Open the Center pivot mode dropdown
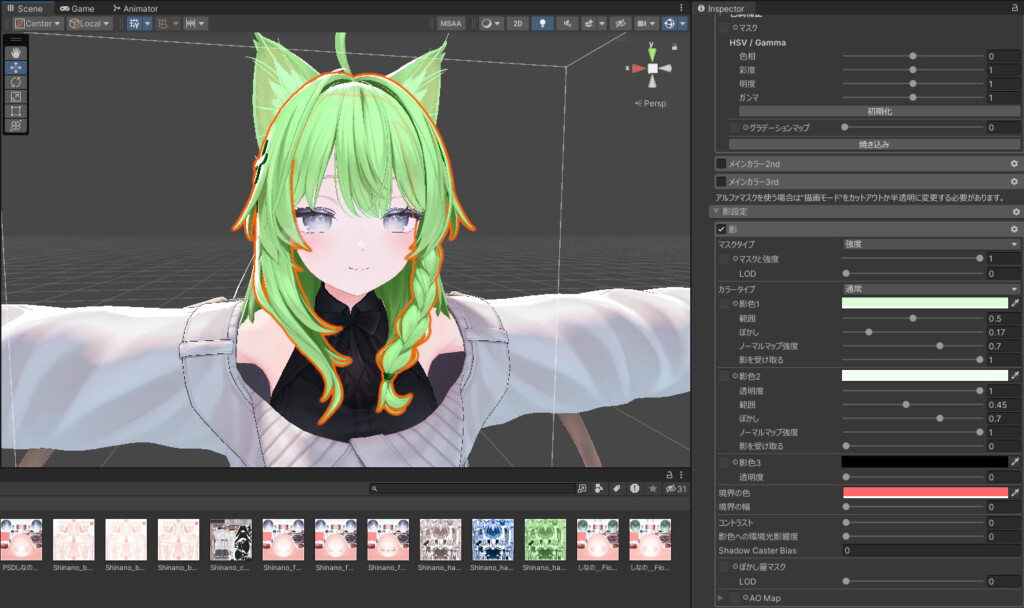 point(37,24)
